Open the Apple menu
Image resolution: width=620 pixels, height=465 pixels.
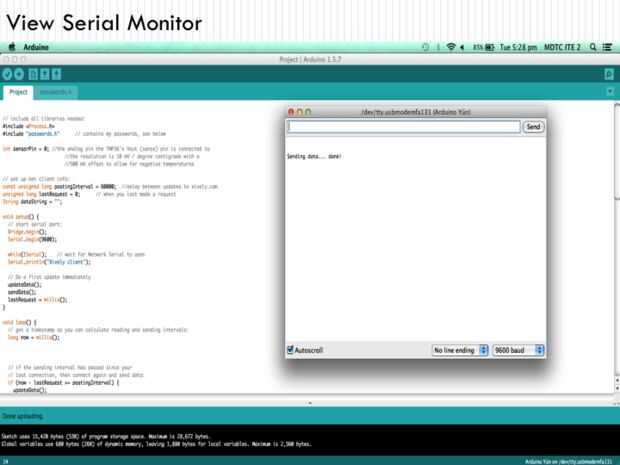12,47
